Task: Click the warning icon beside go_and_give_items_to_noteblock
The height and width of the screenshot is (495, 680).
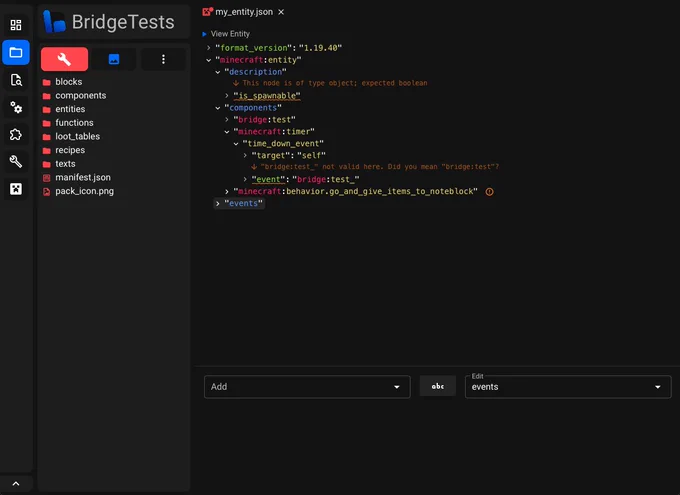Action: (489, 191)
